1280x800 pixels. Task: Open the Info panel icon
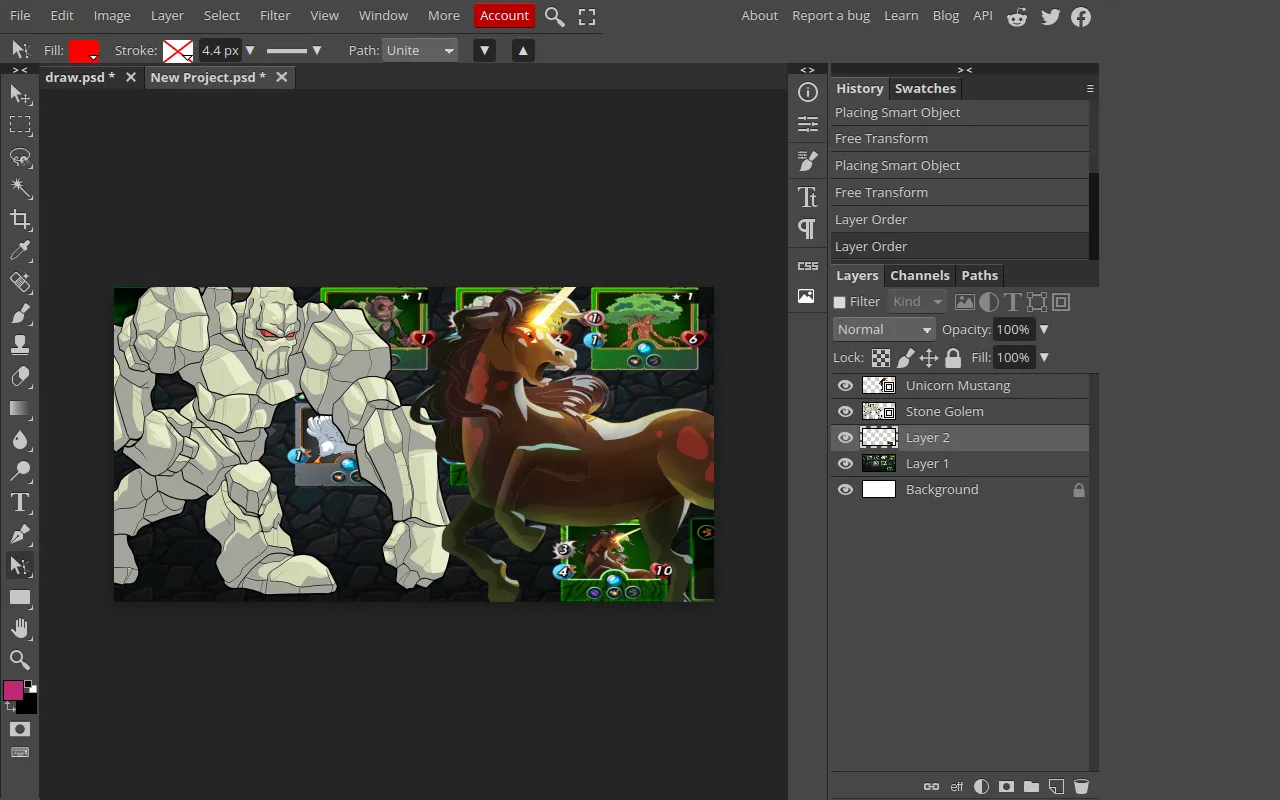(807, 92)
